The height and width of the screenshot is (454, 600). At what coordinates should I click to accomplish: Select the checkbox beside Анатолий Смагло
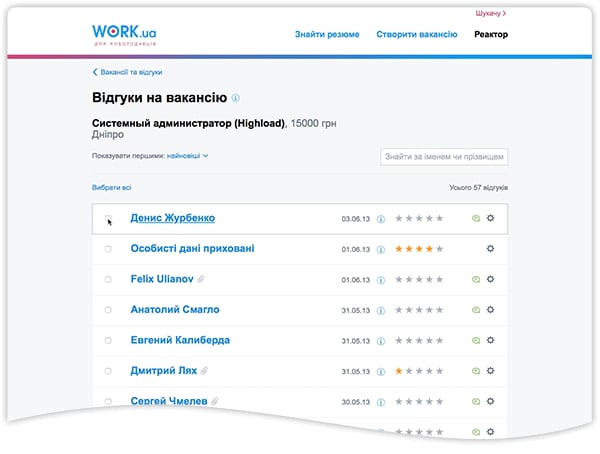click(x=108, y=310)
